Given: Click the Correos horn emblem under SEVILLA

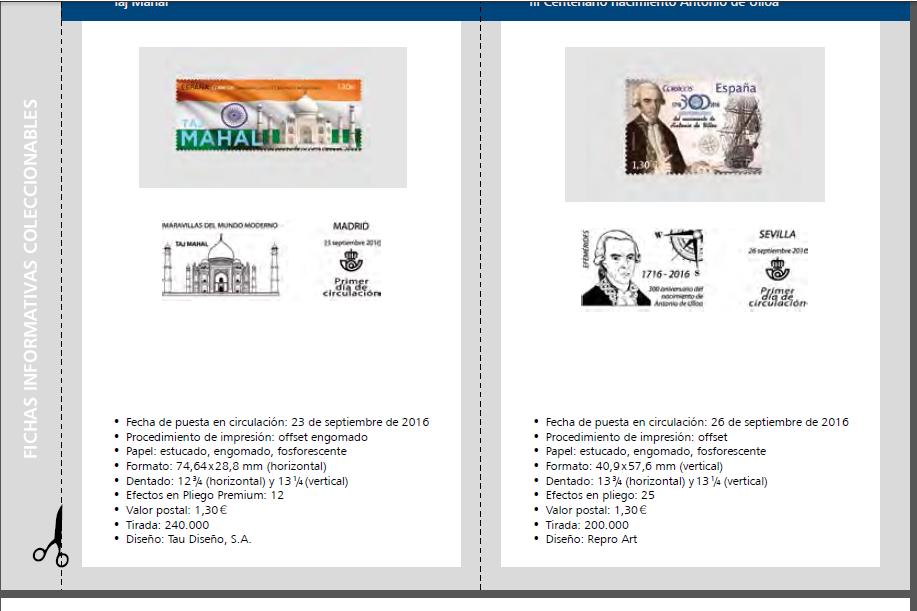Looking at the screenshot, I should pyautogui.click(x=777, y=271).
